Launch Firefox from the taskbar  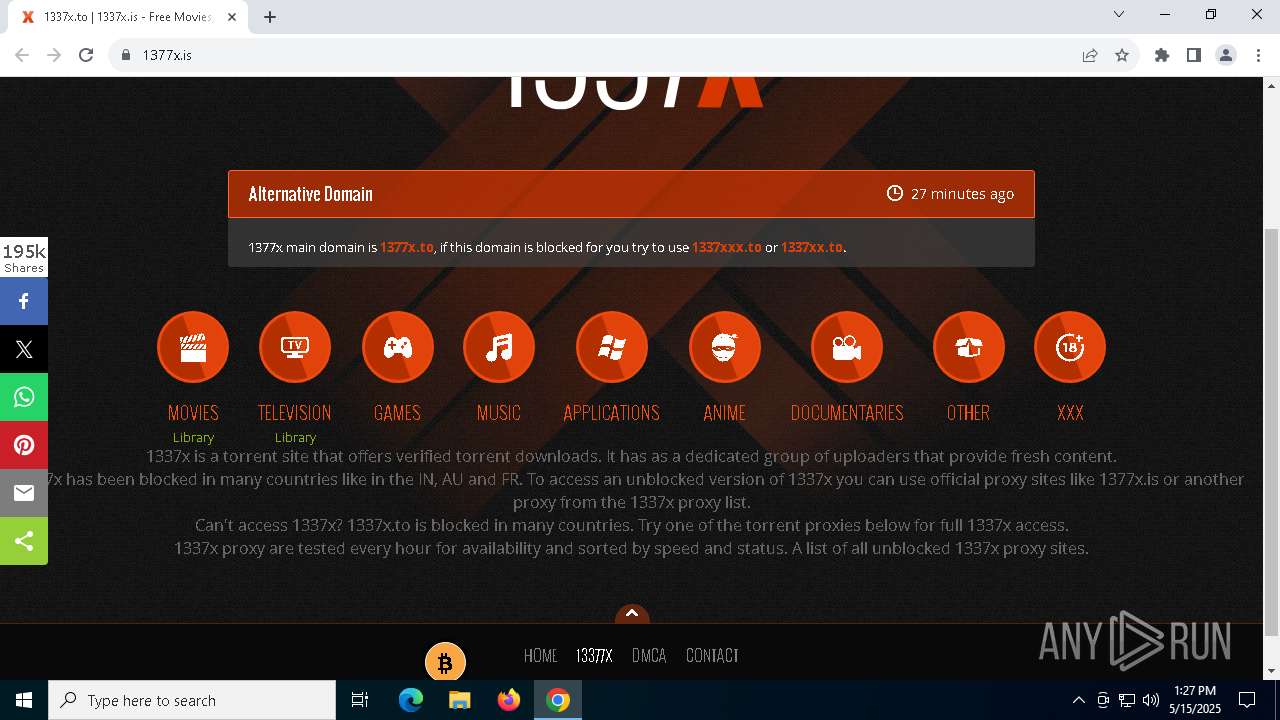tap(508, 700)
